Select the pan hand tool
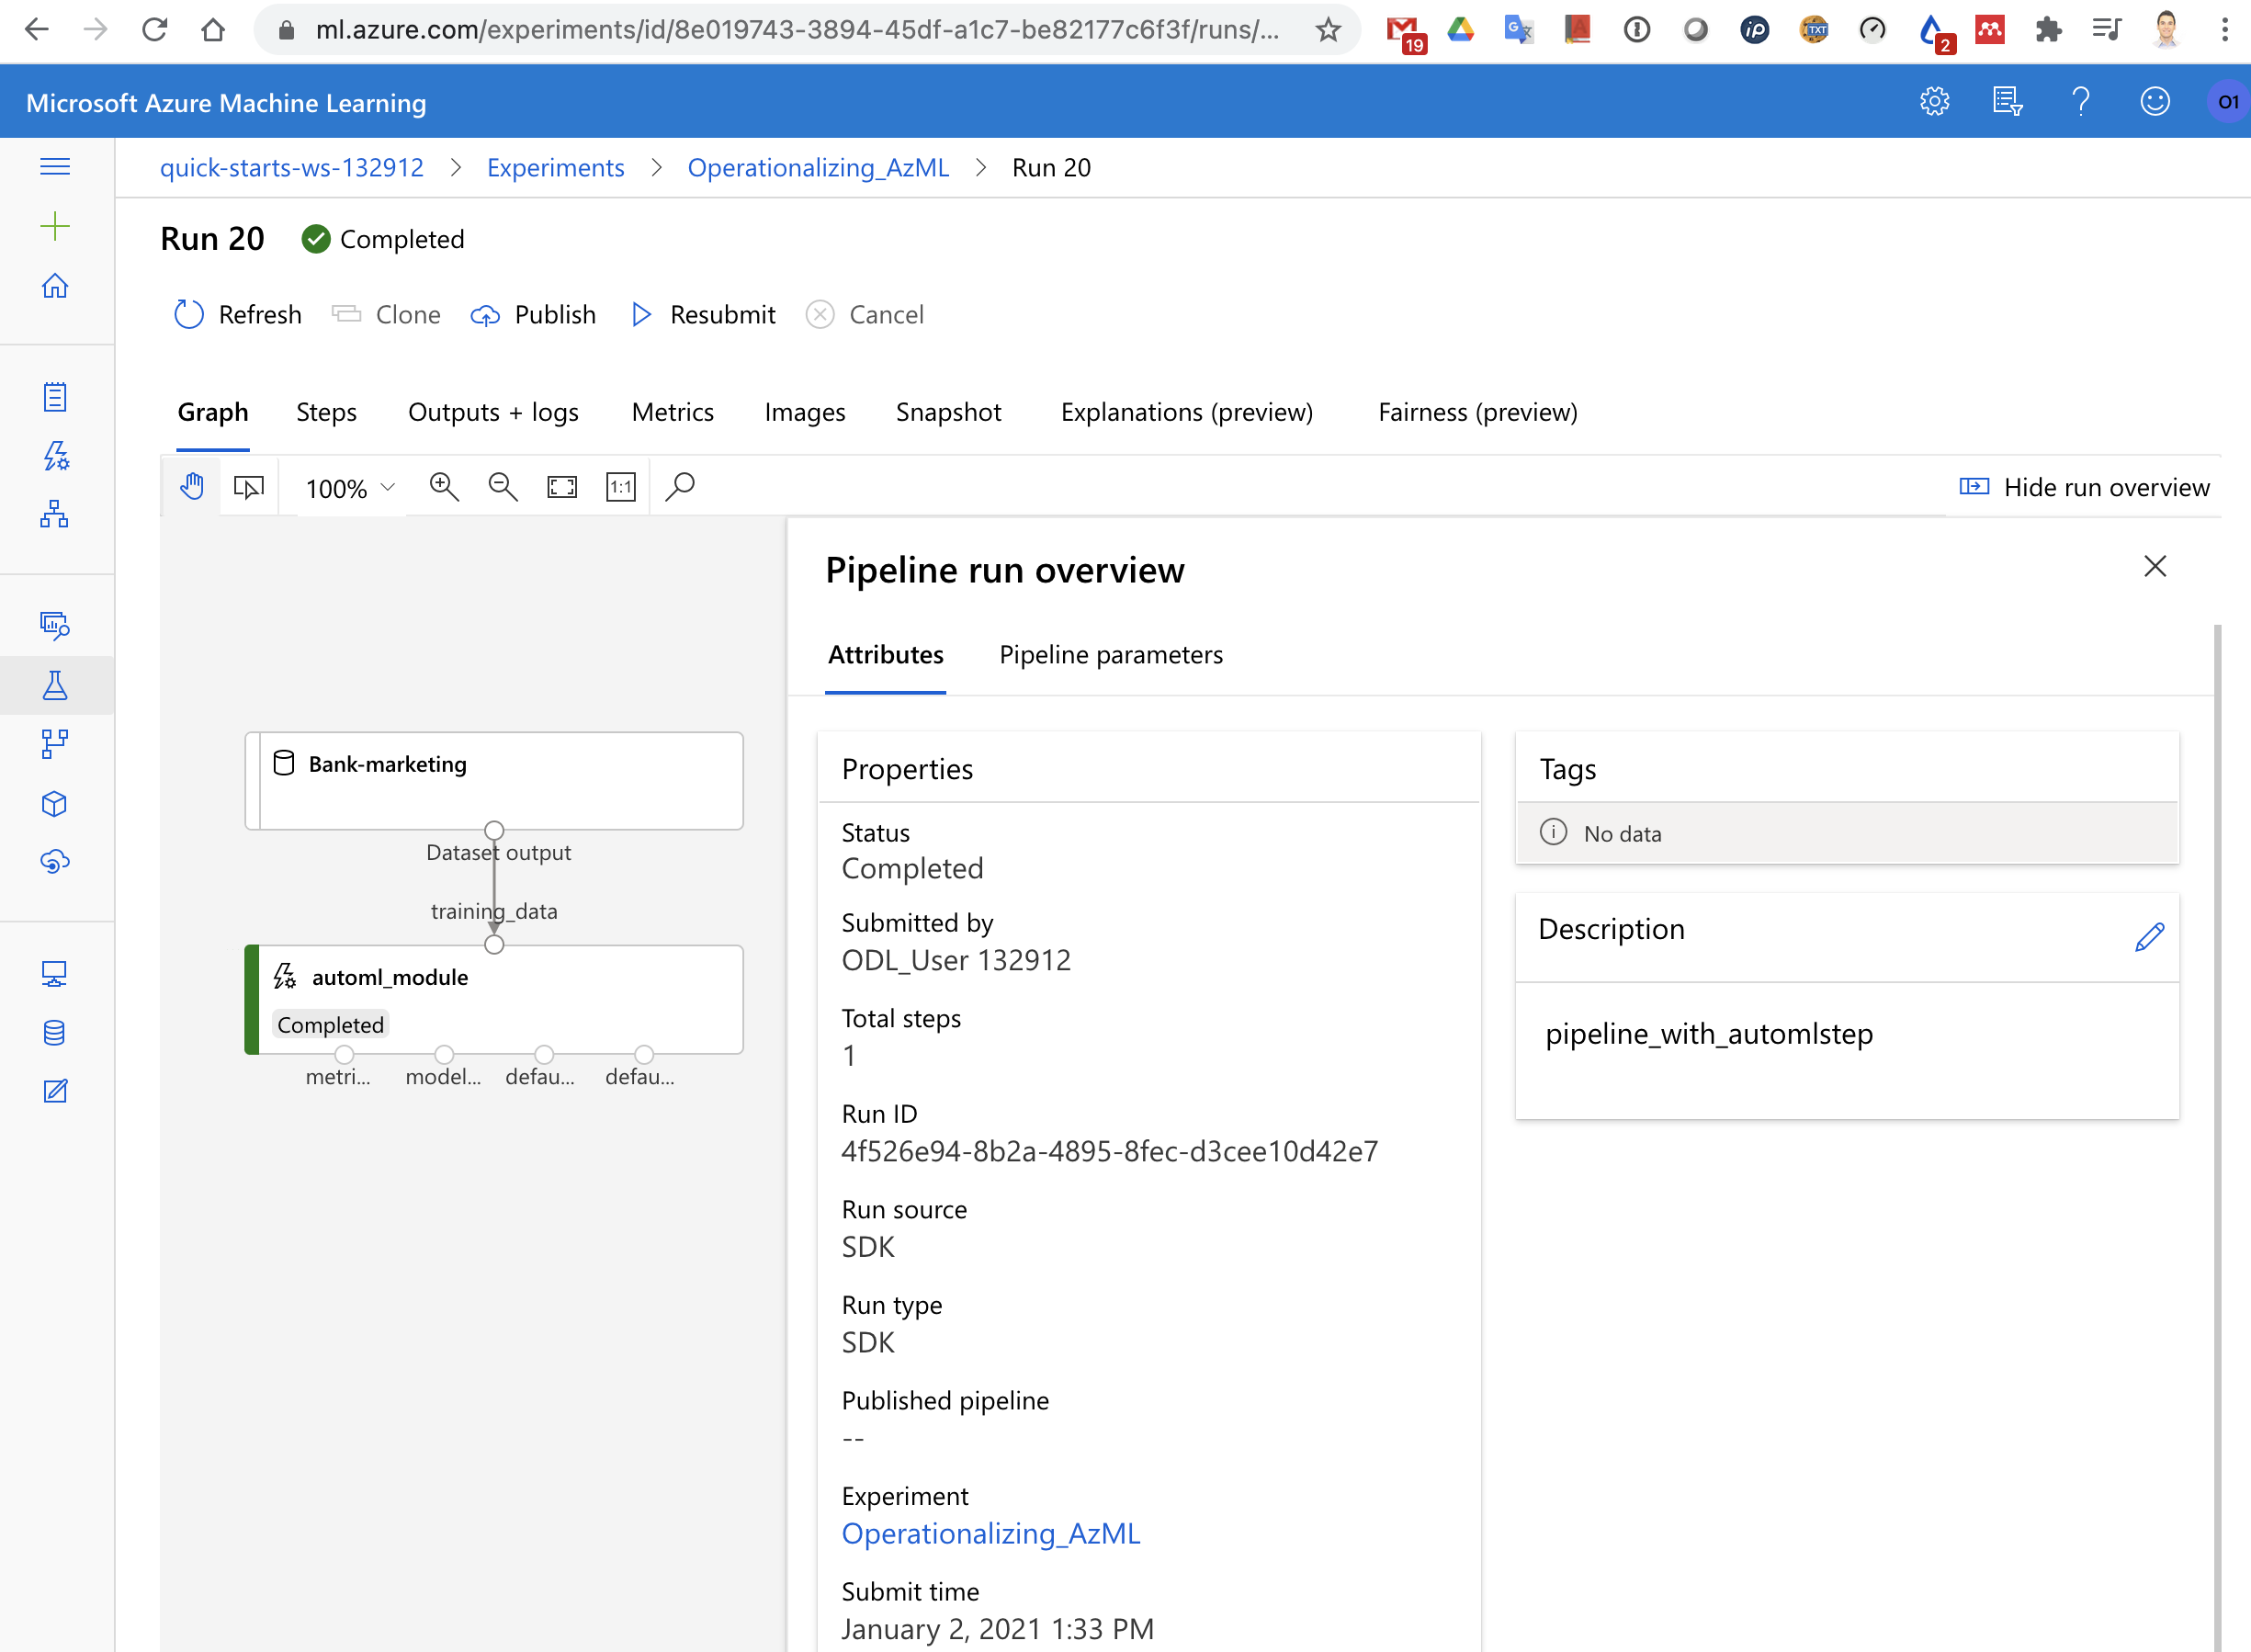 pos(191,487)
